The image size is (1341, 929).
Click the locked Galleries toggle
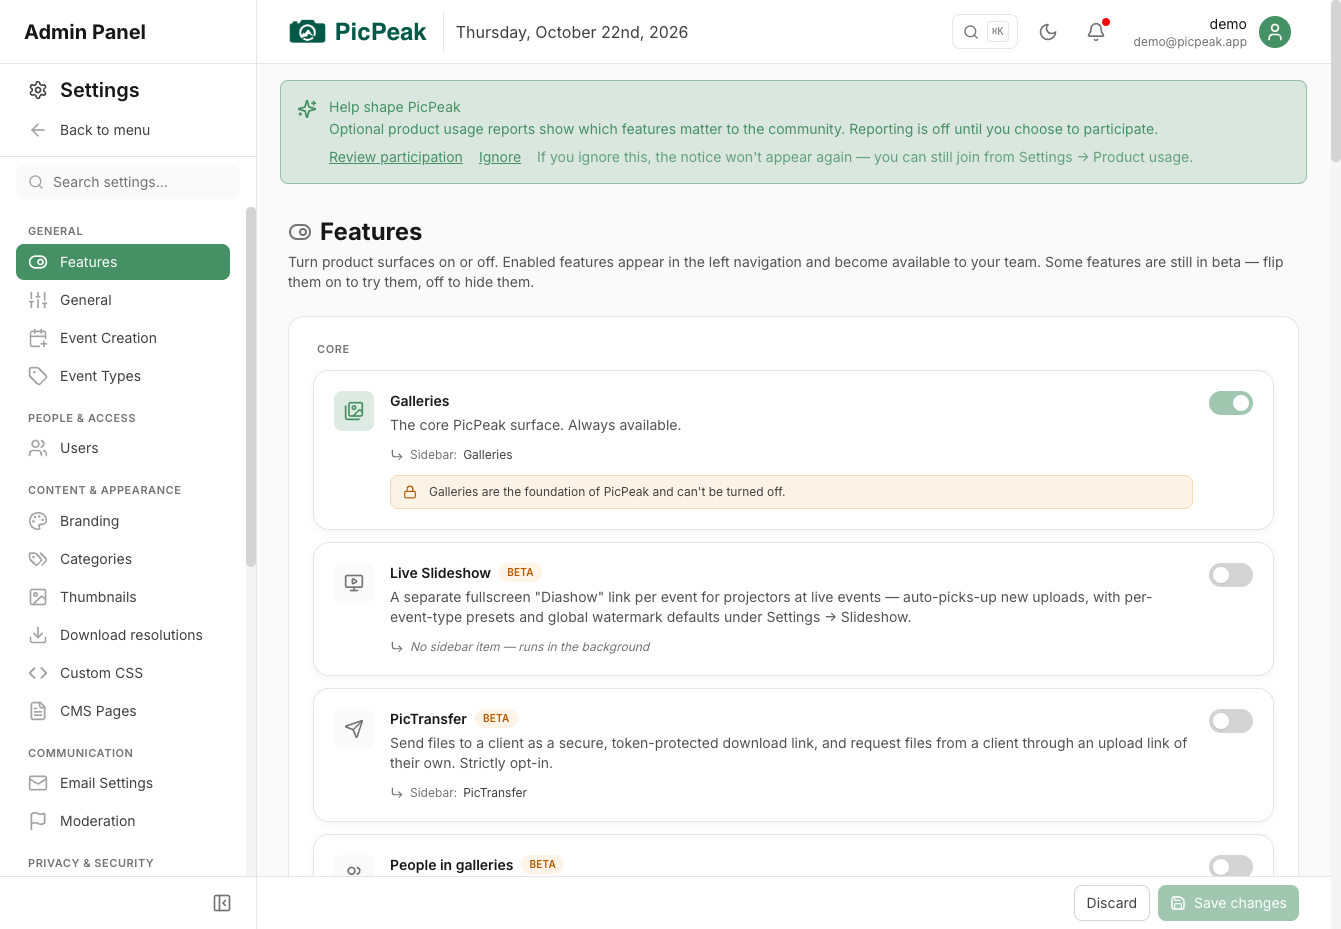click(1231, 403)
